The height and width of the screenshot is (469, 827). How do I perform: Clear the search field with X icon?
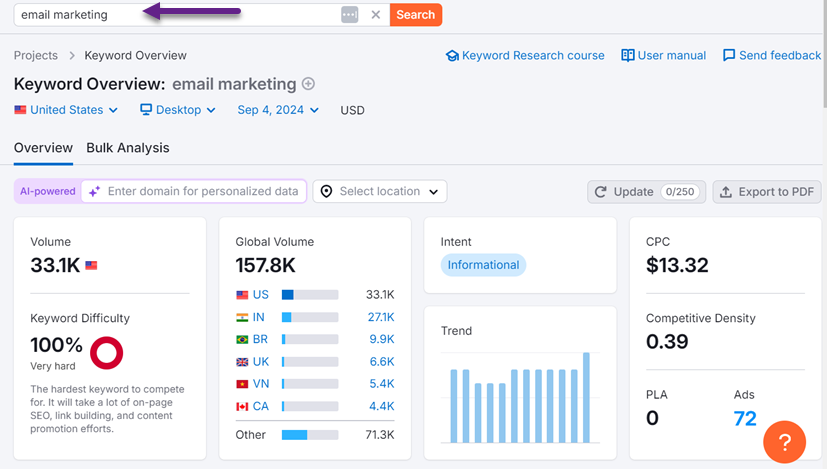pos(375,15)
